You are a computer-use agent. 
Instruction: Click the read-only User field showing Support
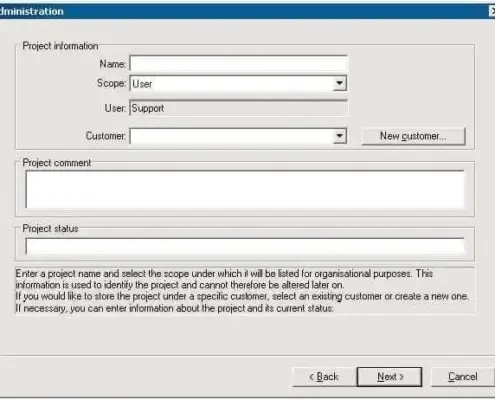tap(238, 108)
